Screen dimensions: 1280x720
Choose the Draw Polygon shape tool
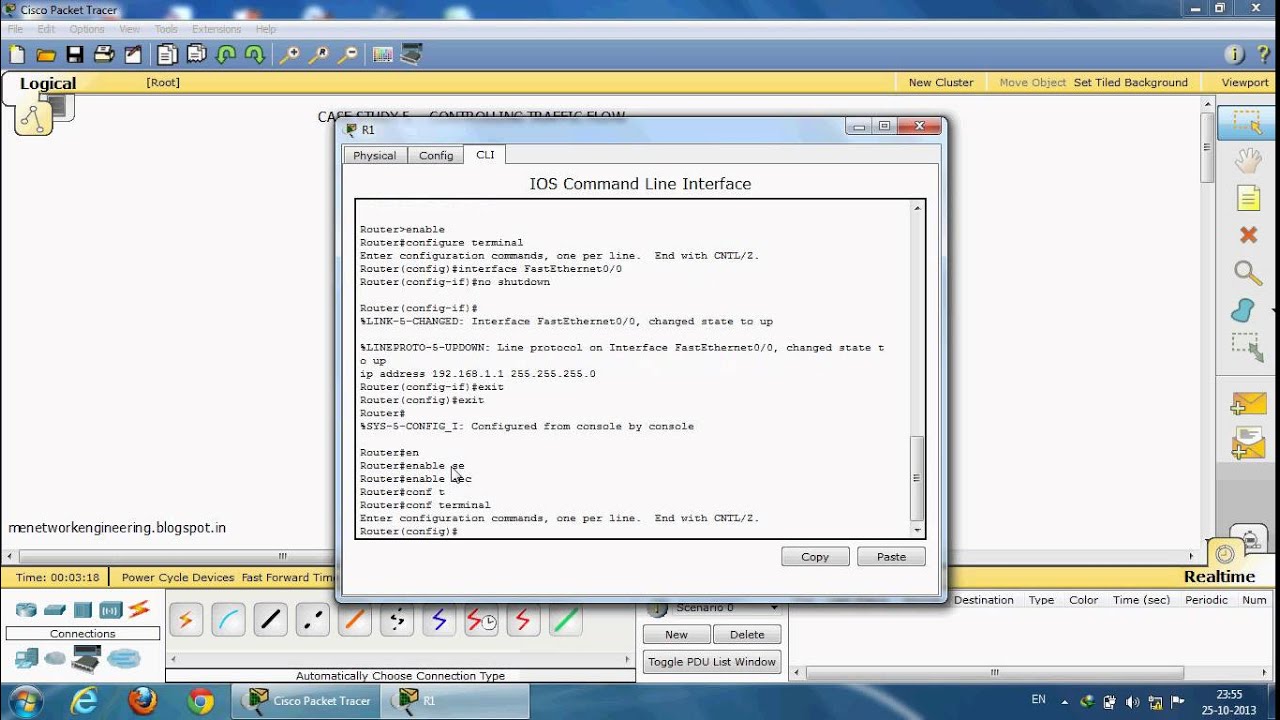[1243, 310]
